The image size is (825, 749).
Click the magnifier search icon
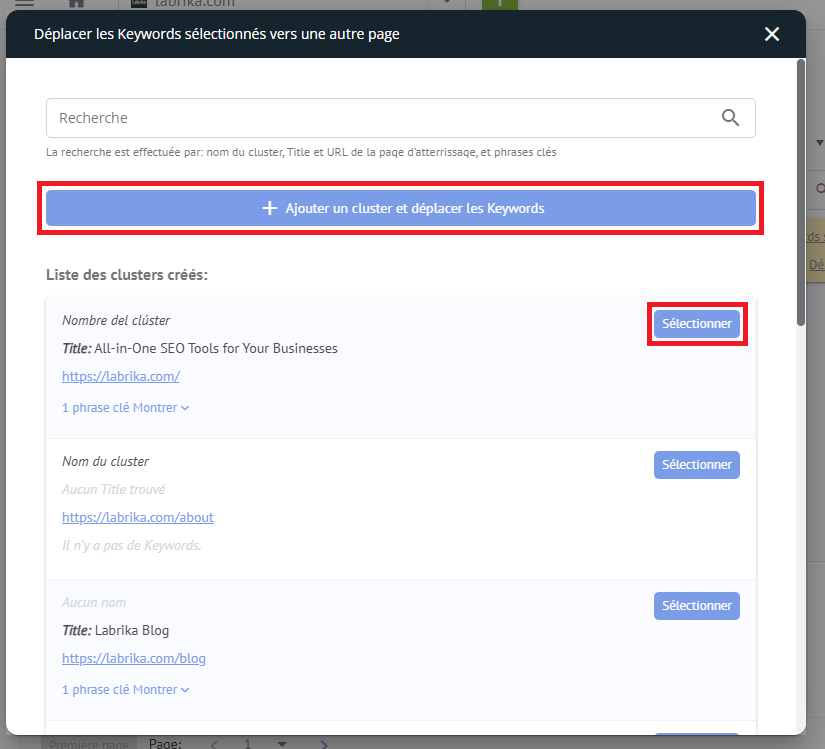point(730,117)
